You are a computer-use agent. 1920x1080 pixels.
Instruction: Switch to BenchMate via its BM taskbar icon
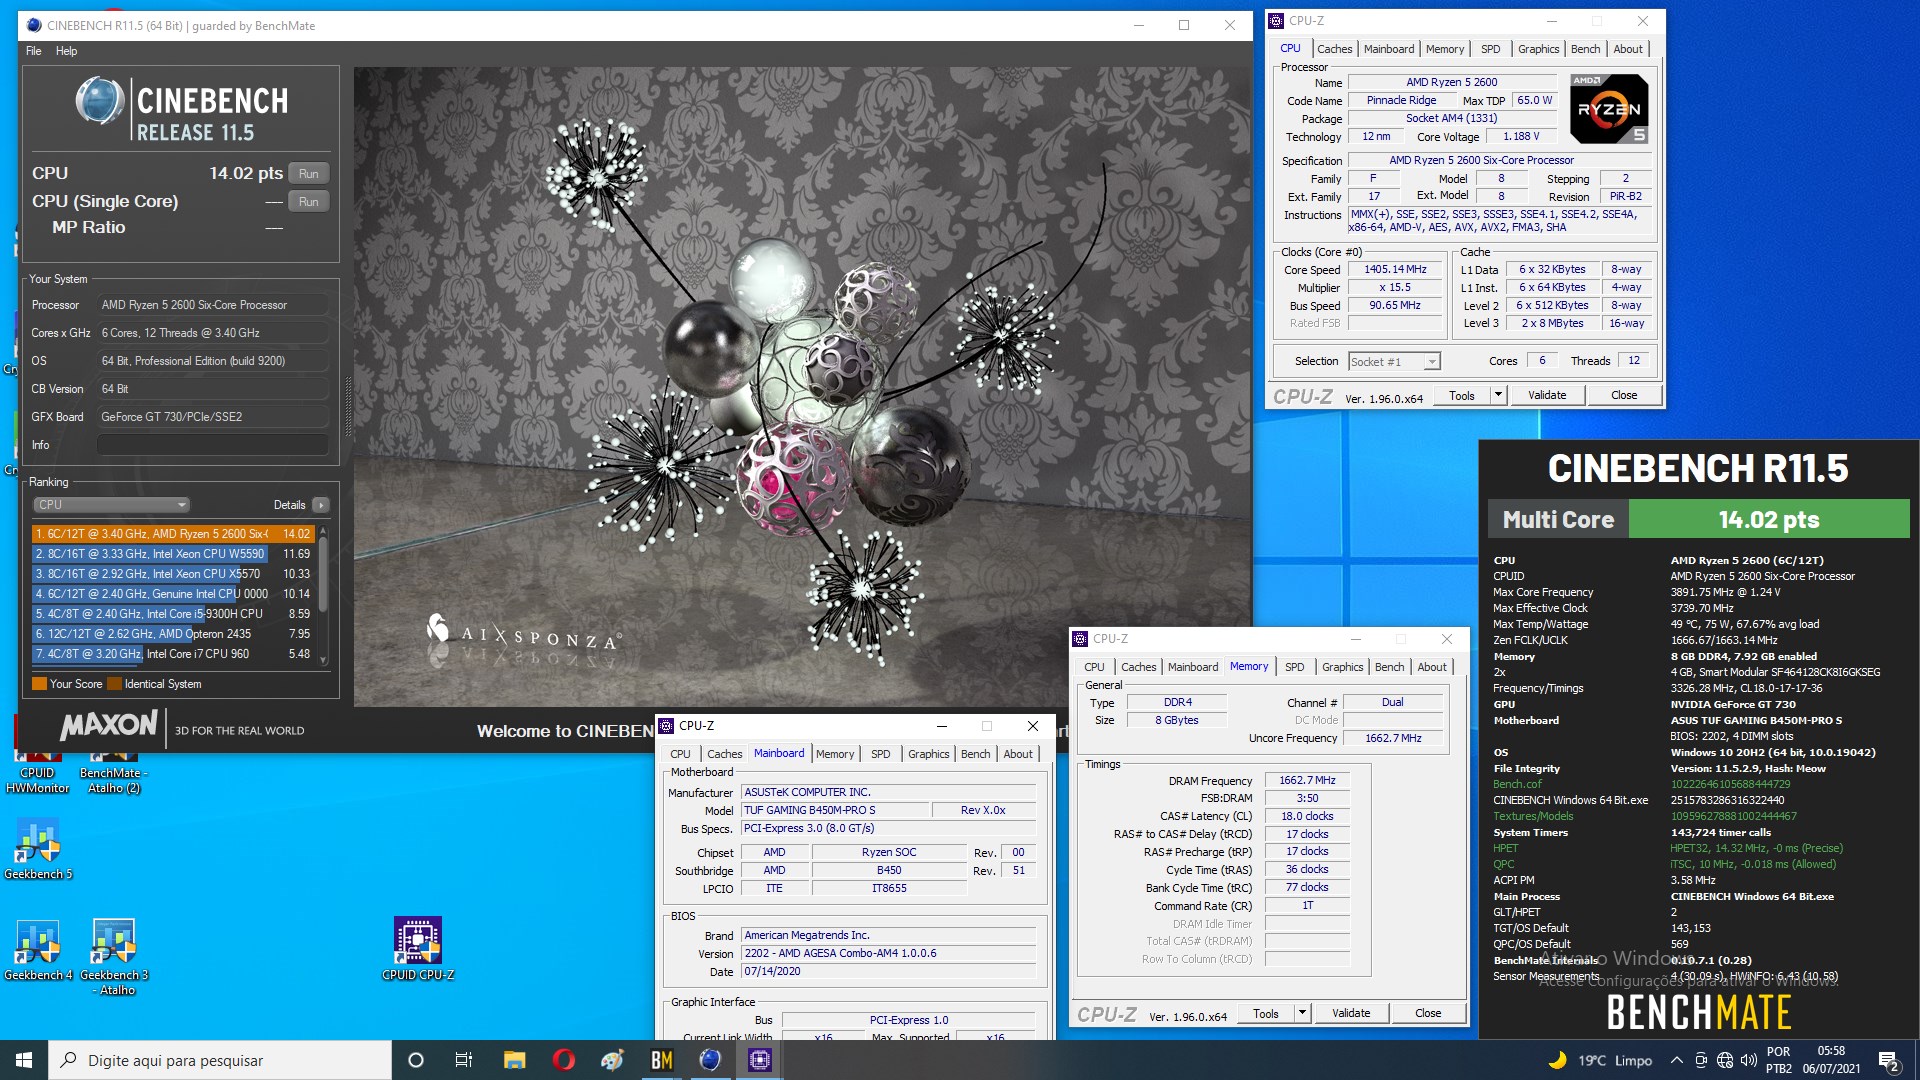[x=661, y=1060]
